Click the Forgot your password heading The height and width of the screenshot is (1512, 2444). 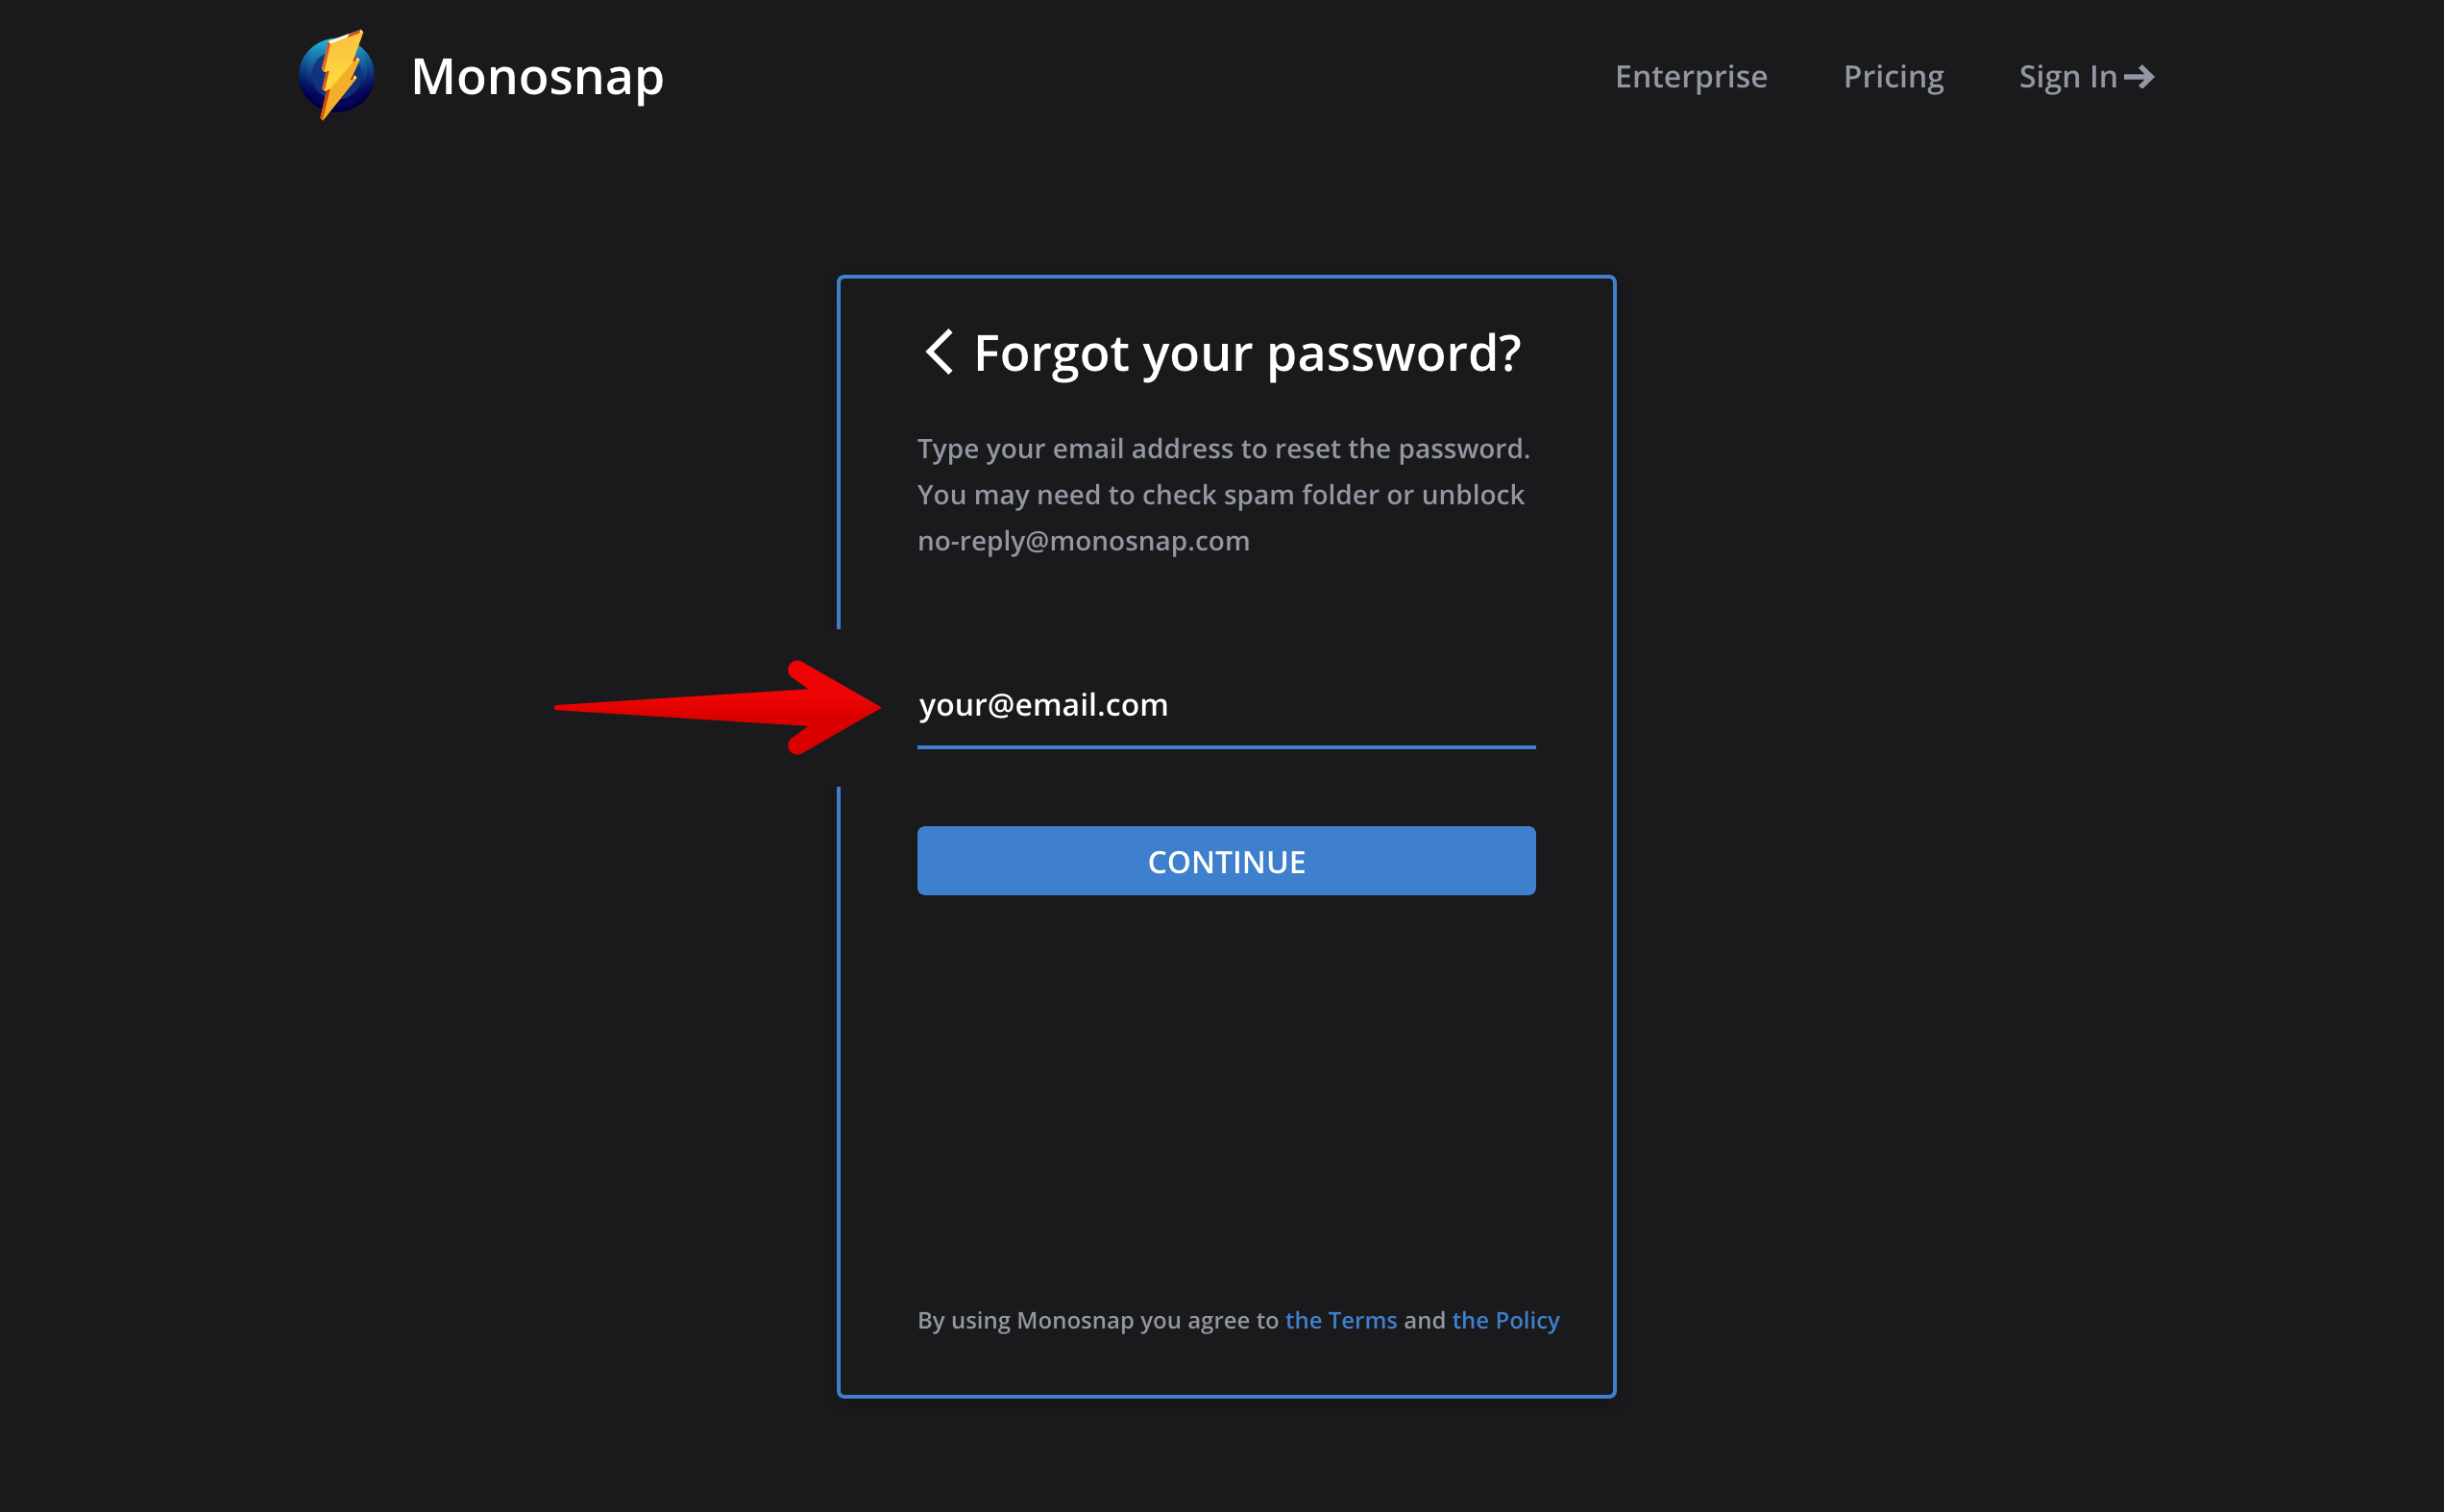coord(1247,353)
